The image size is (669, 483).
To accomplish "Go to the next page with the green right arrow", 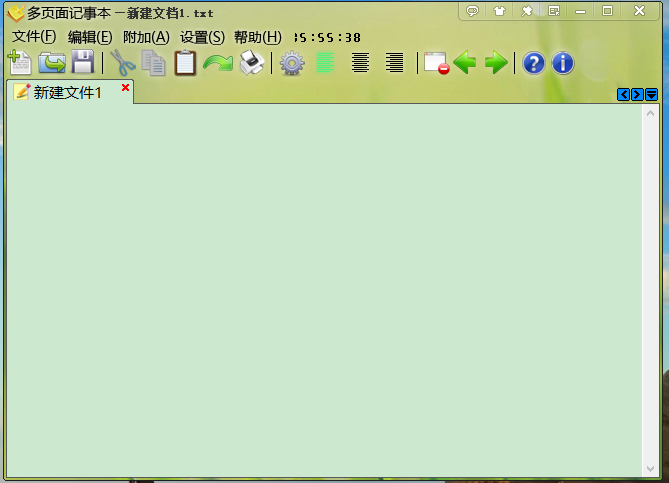I will coord(496,63).
